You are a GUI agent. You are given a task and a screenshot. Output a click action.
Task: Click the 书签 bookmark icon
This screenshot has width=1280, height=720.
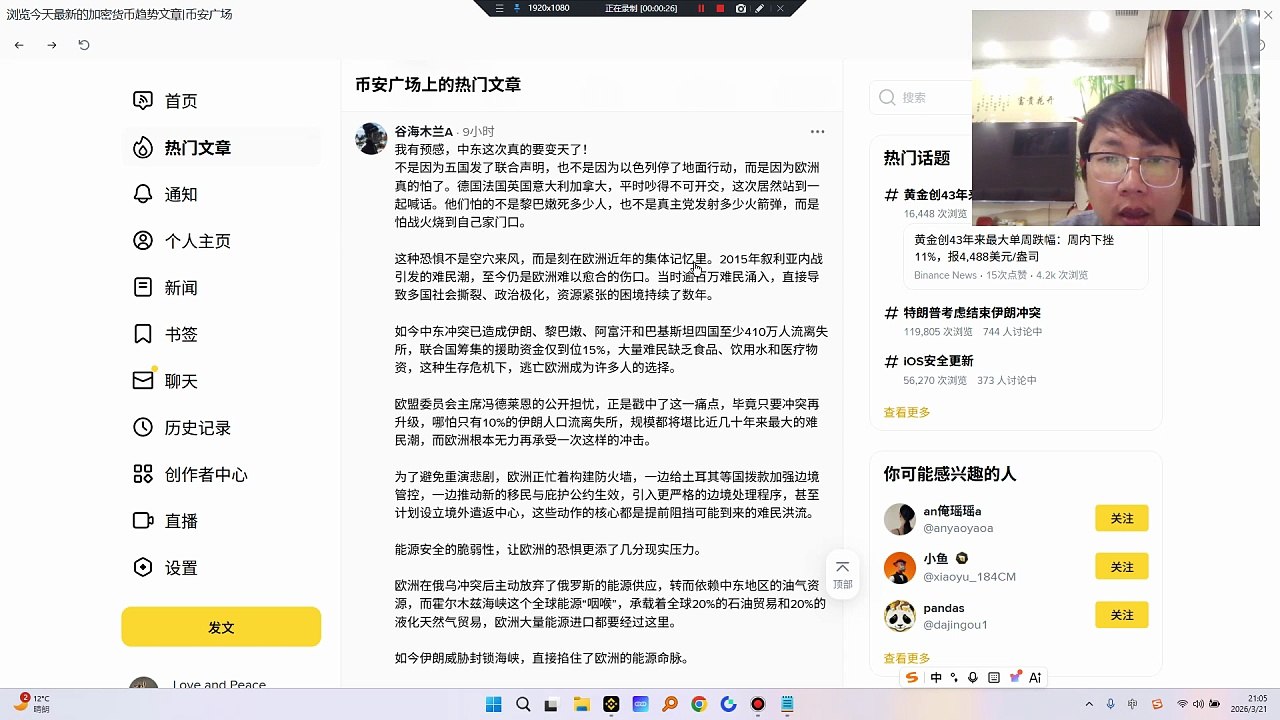pyautogui.click(x=143, y=334)
